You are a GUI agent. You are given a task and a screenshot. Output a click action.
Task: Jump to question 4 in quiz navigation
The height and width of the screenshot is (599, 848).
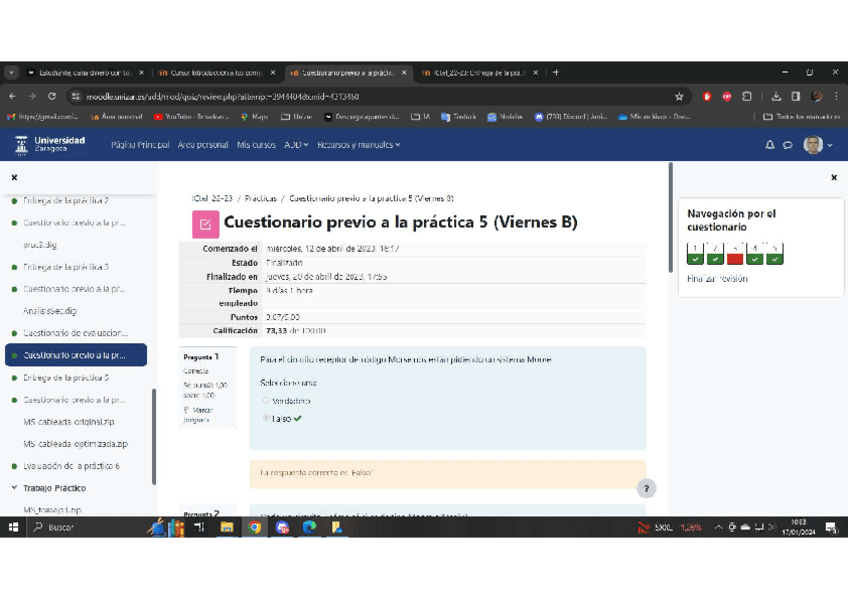(x=755, y=254)
